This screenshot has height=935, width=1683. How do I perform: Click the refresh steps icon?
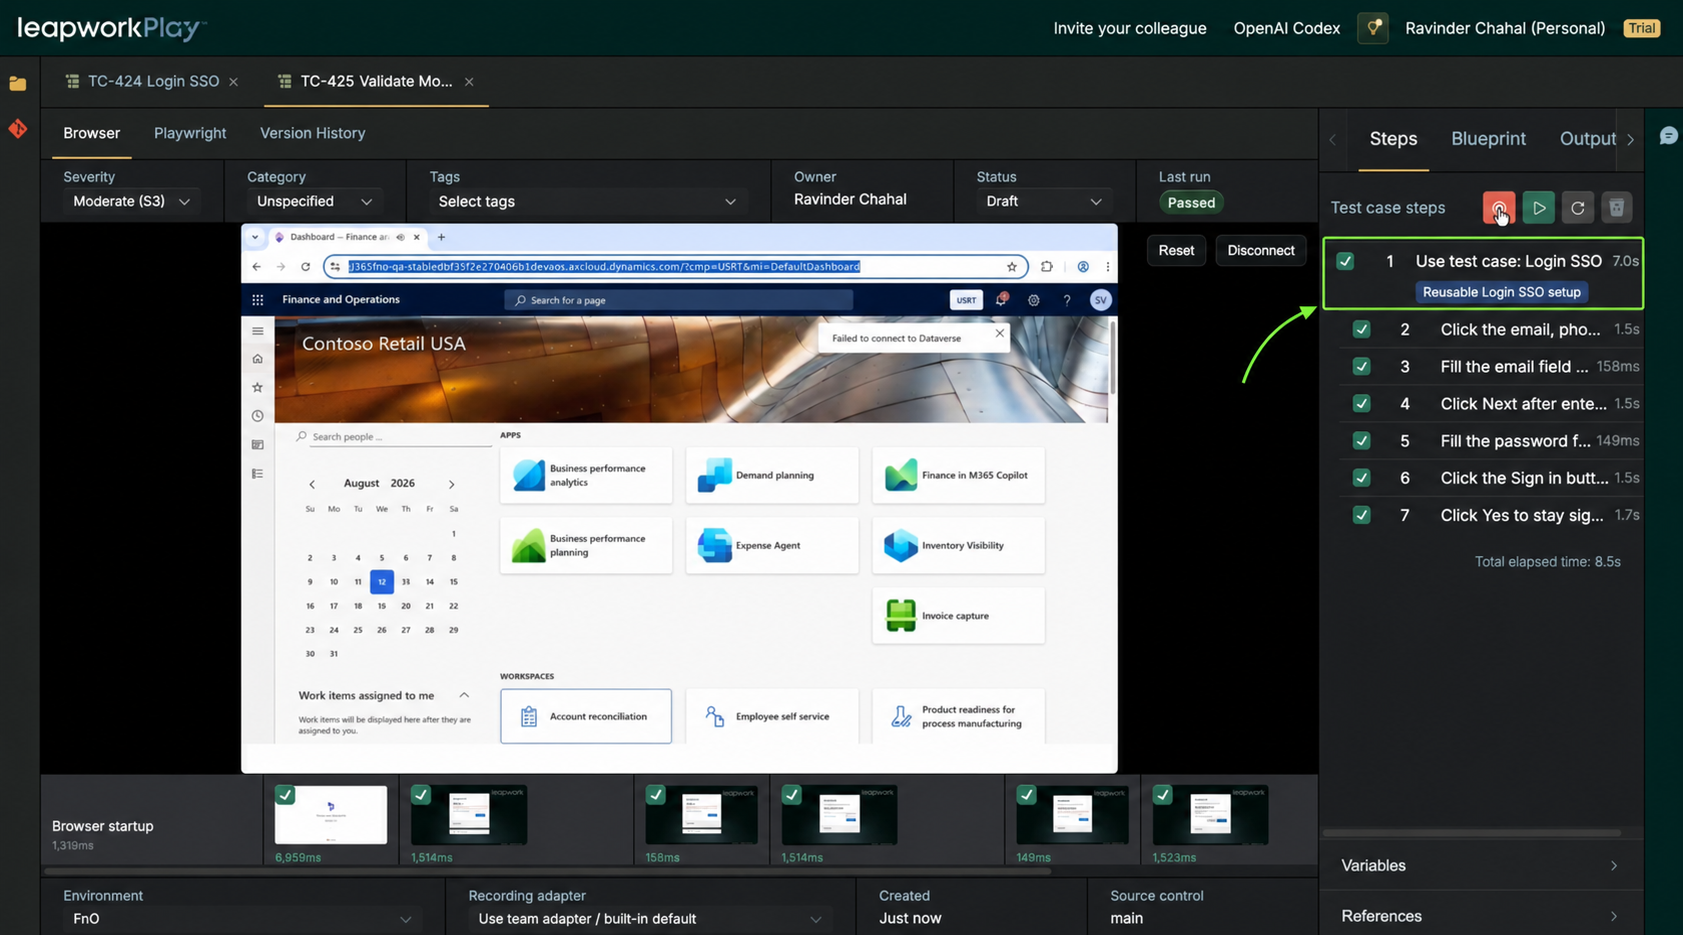tap(1577, 208)
